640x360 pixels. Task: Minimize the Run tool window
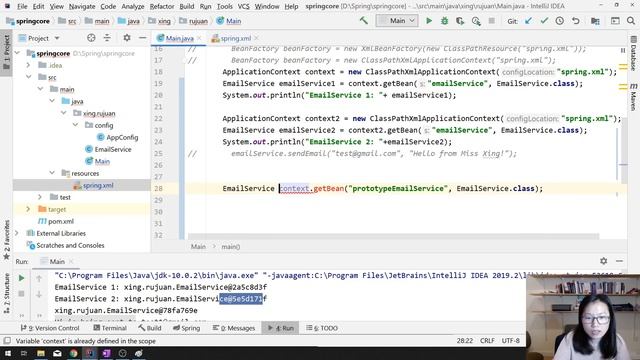(619, 261)
